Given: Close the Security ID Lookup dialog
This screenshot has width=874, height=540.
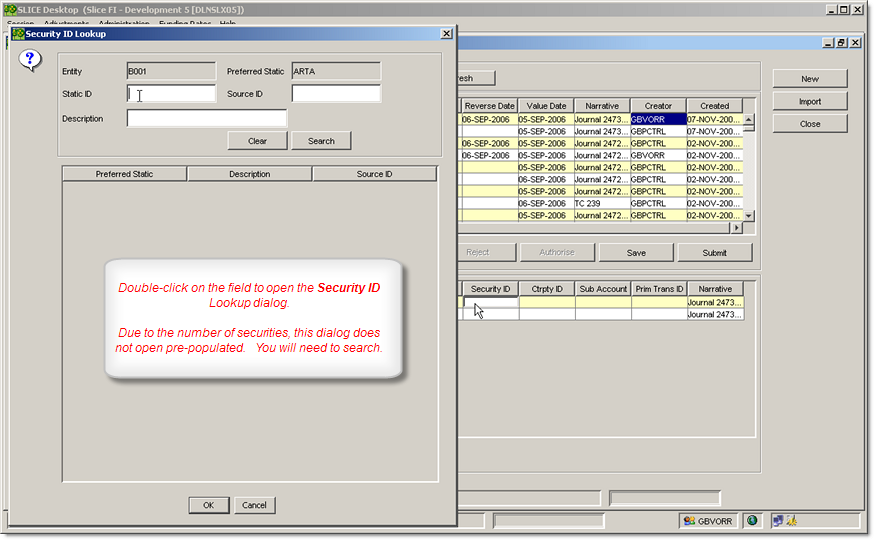Looking at the screenshot, I should point(446,33).
